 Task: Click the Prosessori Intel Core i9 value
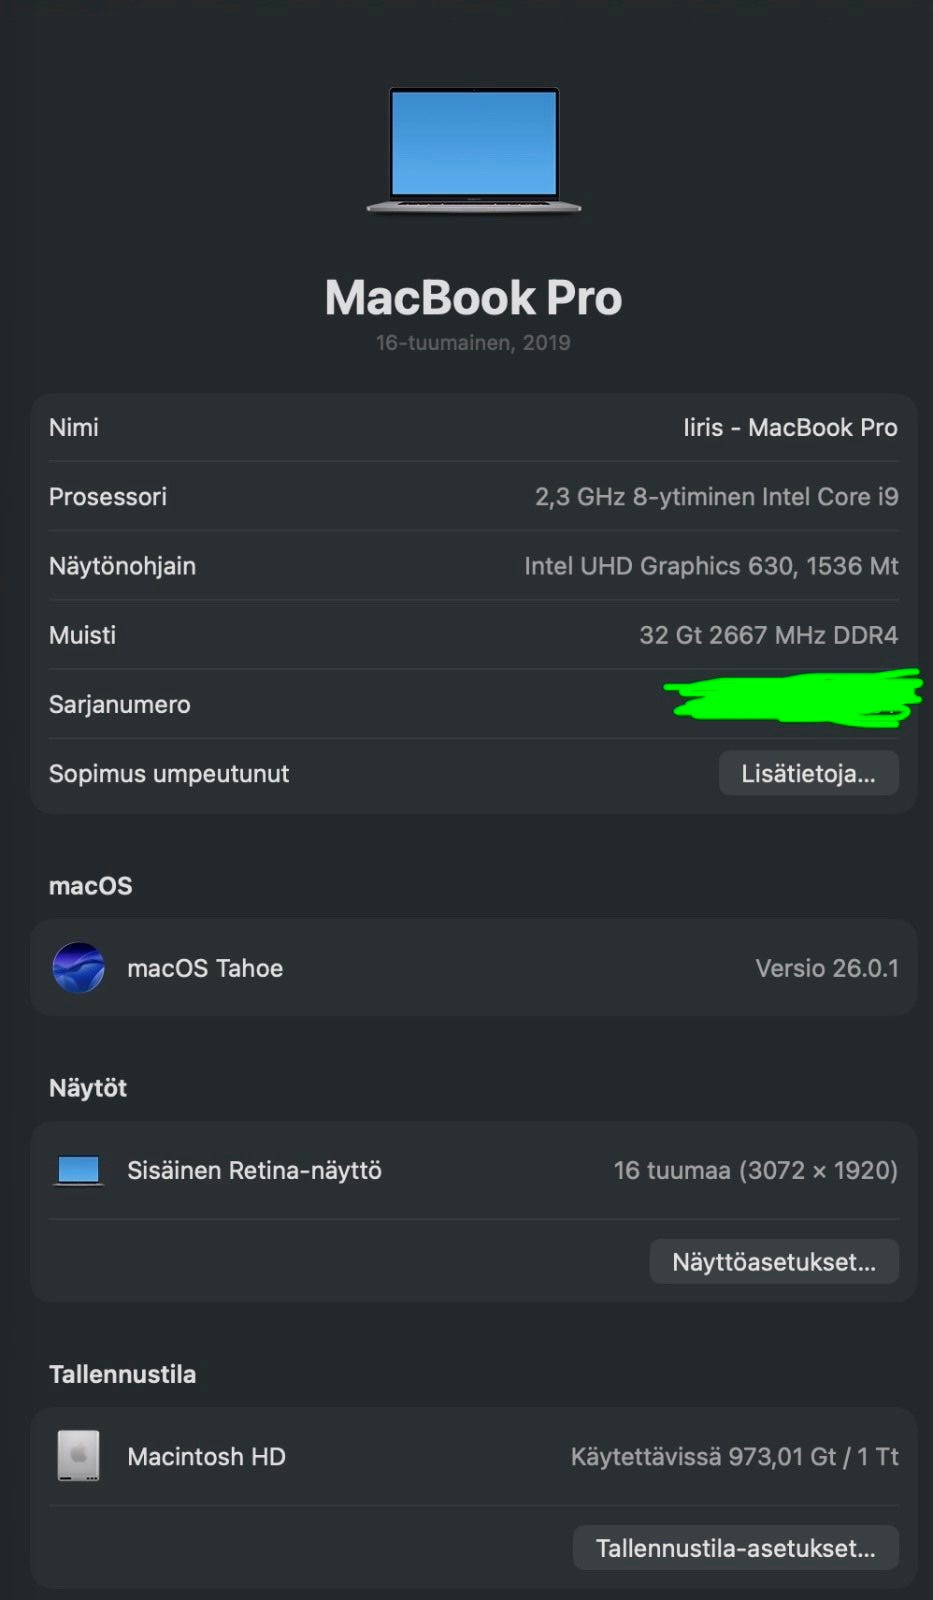coord(716,497)
